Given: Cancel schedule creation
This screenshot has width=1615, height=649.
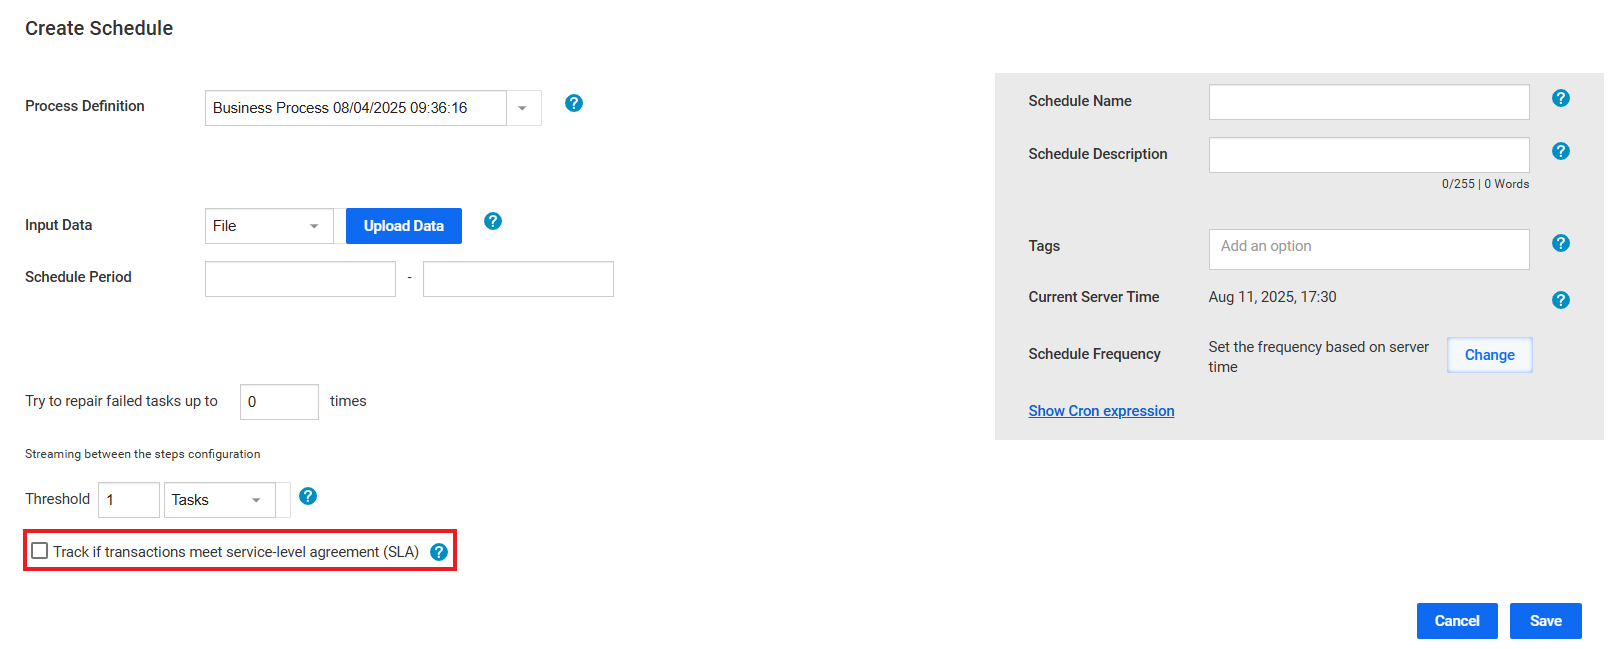Looking at the screenshot, I should (x=1457, y=621).
